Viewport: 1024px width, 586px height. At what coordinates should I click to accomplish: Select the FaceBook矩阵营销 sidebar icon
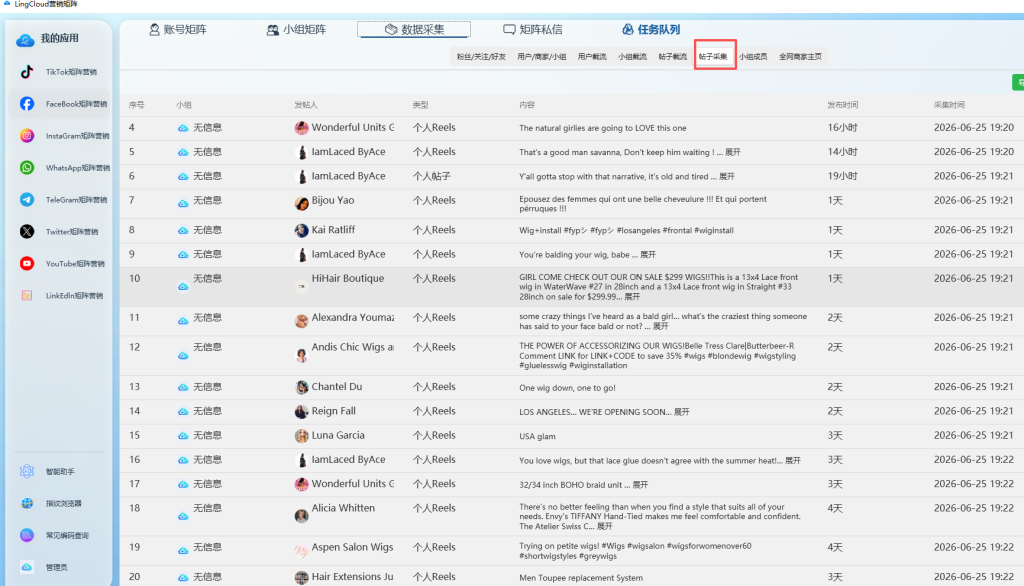pyautogui.click(x=27, y=104)
